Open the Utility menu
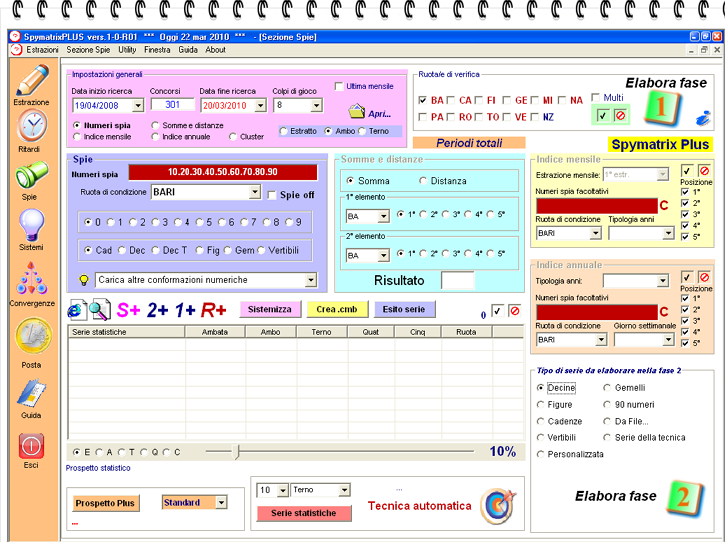This screenshot has width=727, height=542. [127, 50]
